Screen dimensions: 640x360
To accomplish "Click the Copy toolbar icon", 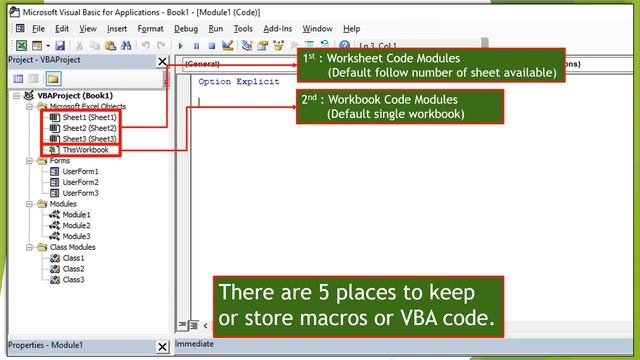I will [x=95, y=45].
